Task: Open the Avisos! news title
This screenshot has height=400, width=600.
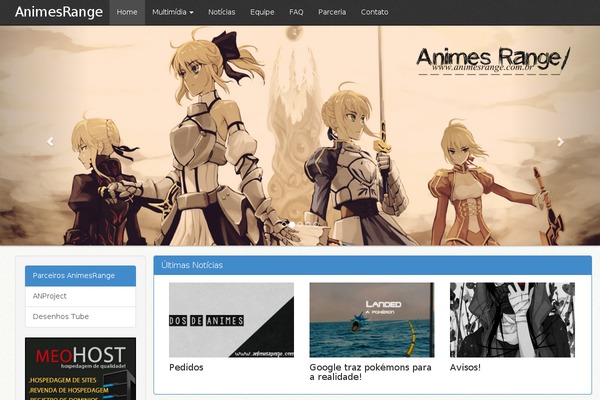Action: click(x=465, y=367)
